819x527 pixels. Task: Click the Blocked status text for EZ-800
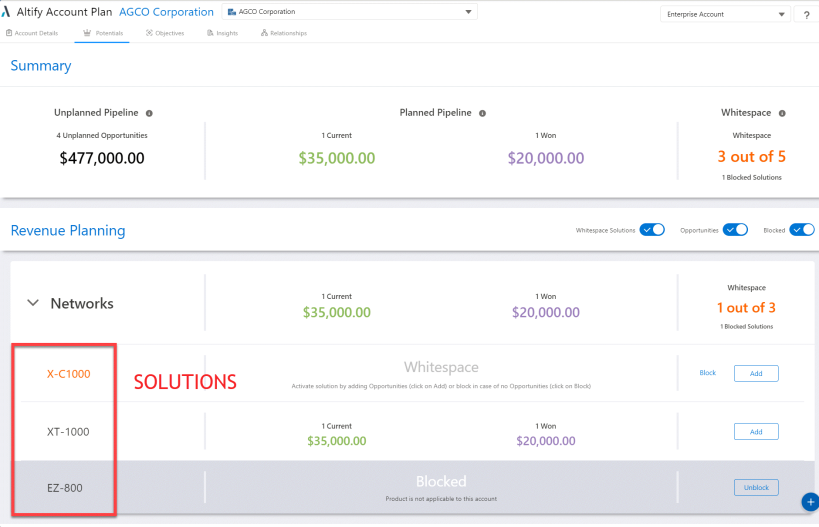441,482
